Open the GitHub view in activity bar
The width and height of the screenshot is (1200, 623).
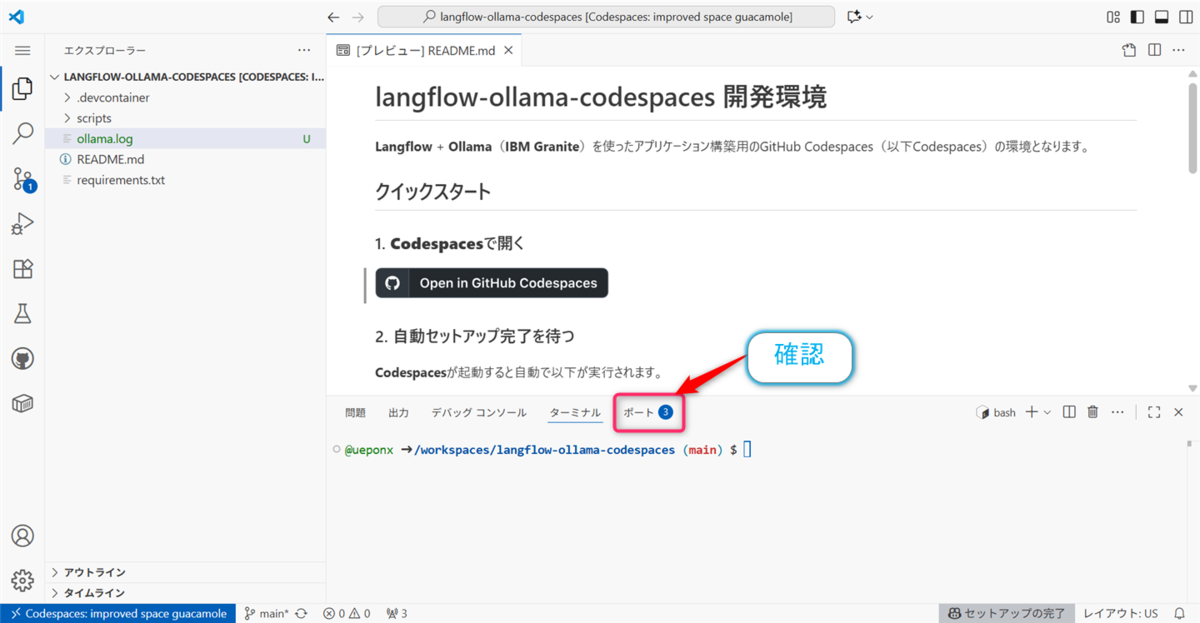pos(22,358)
